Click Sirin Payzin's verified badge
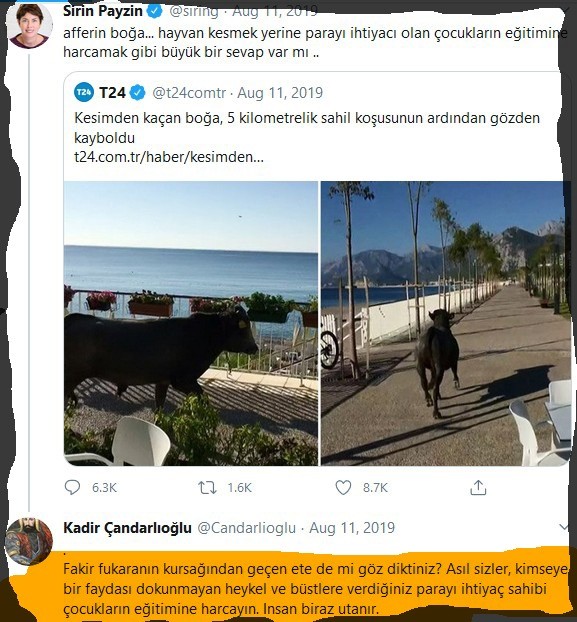 [155, 11]
